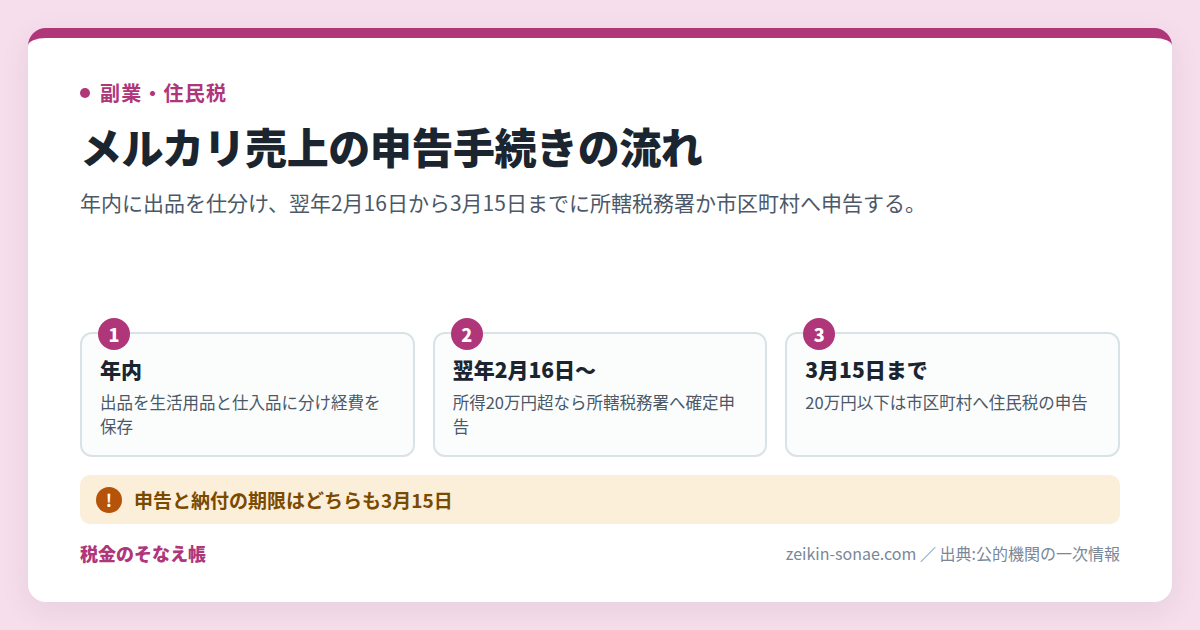Click the step 1 number badge
This screenshot has height=630, width=1200.
click(114, 334)
